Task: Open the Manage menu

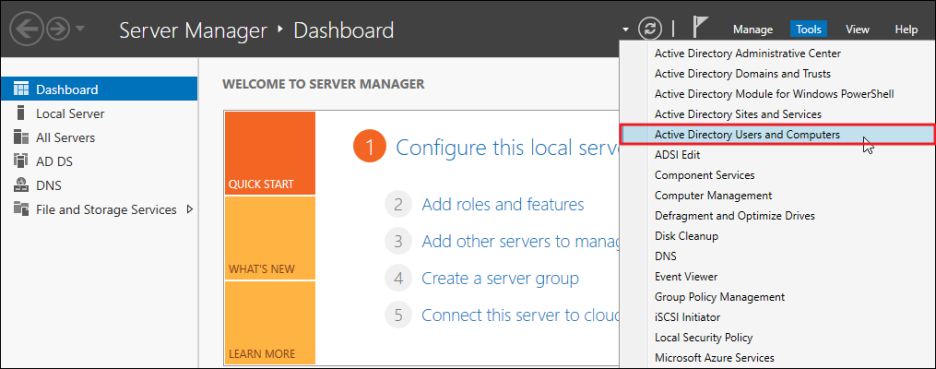Action: (x=753, y=29)
